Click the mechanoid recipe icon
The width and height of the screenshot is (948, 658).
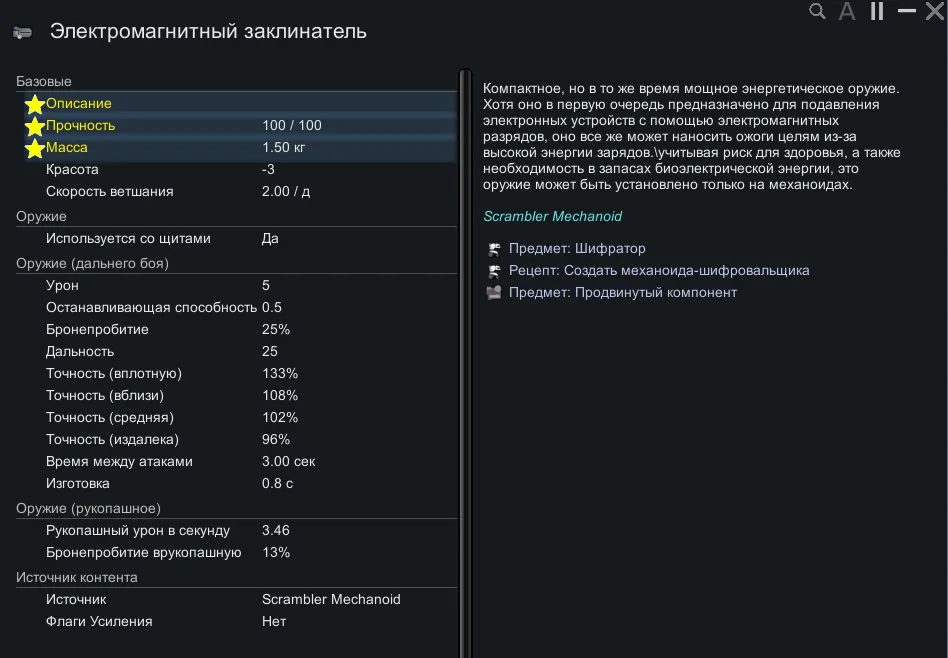click(493, 271)
